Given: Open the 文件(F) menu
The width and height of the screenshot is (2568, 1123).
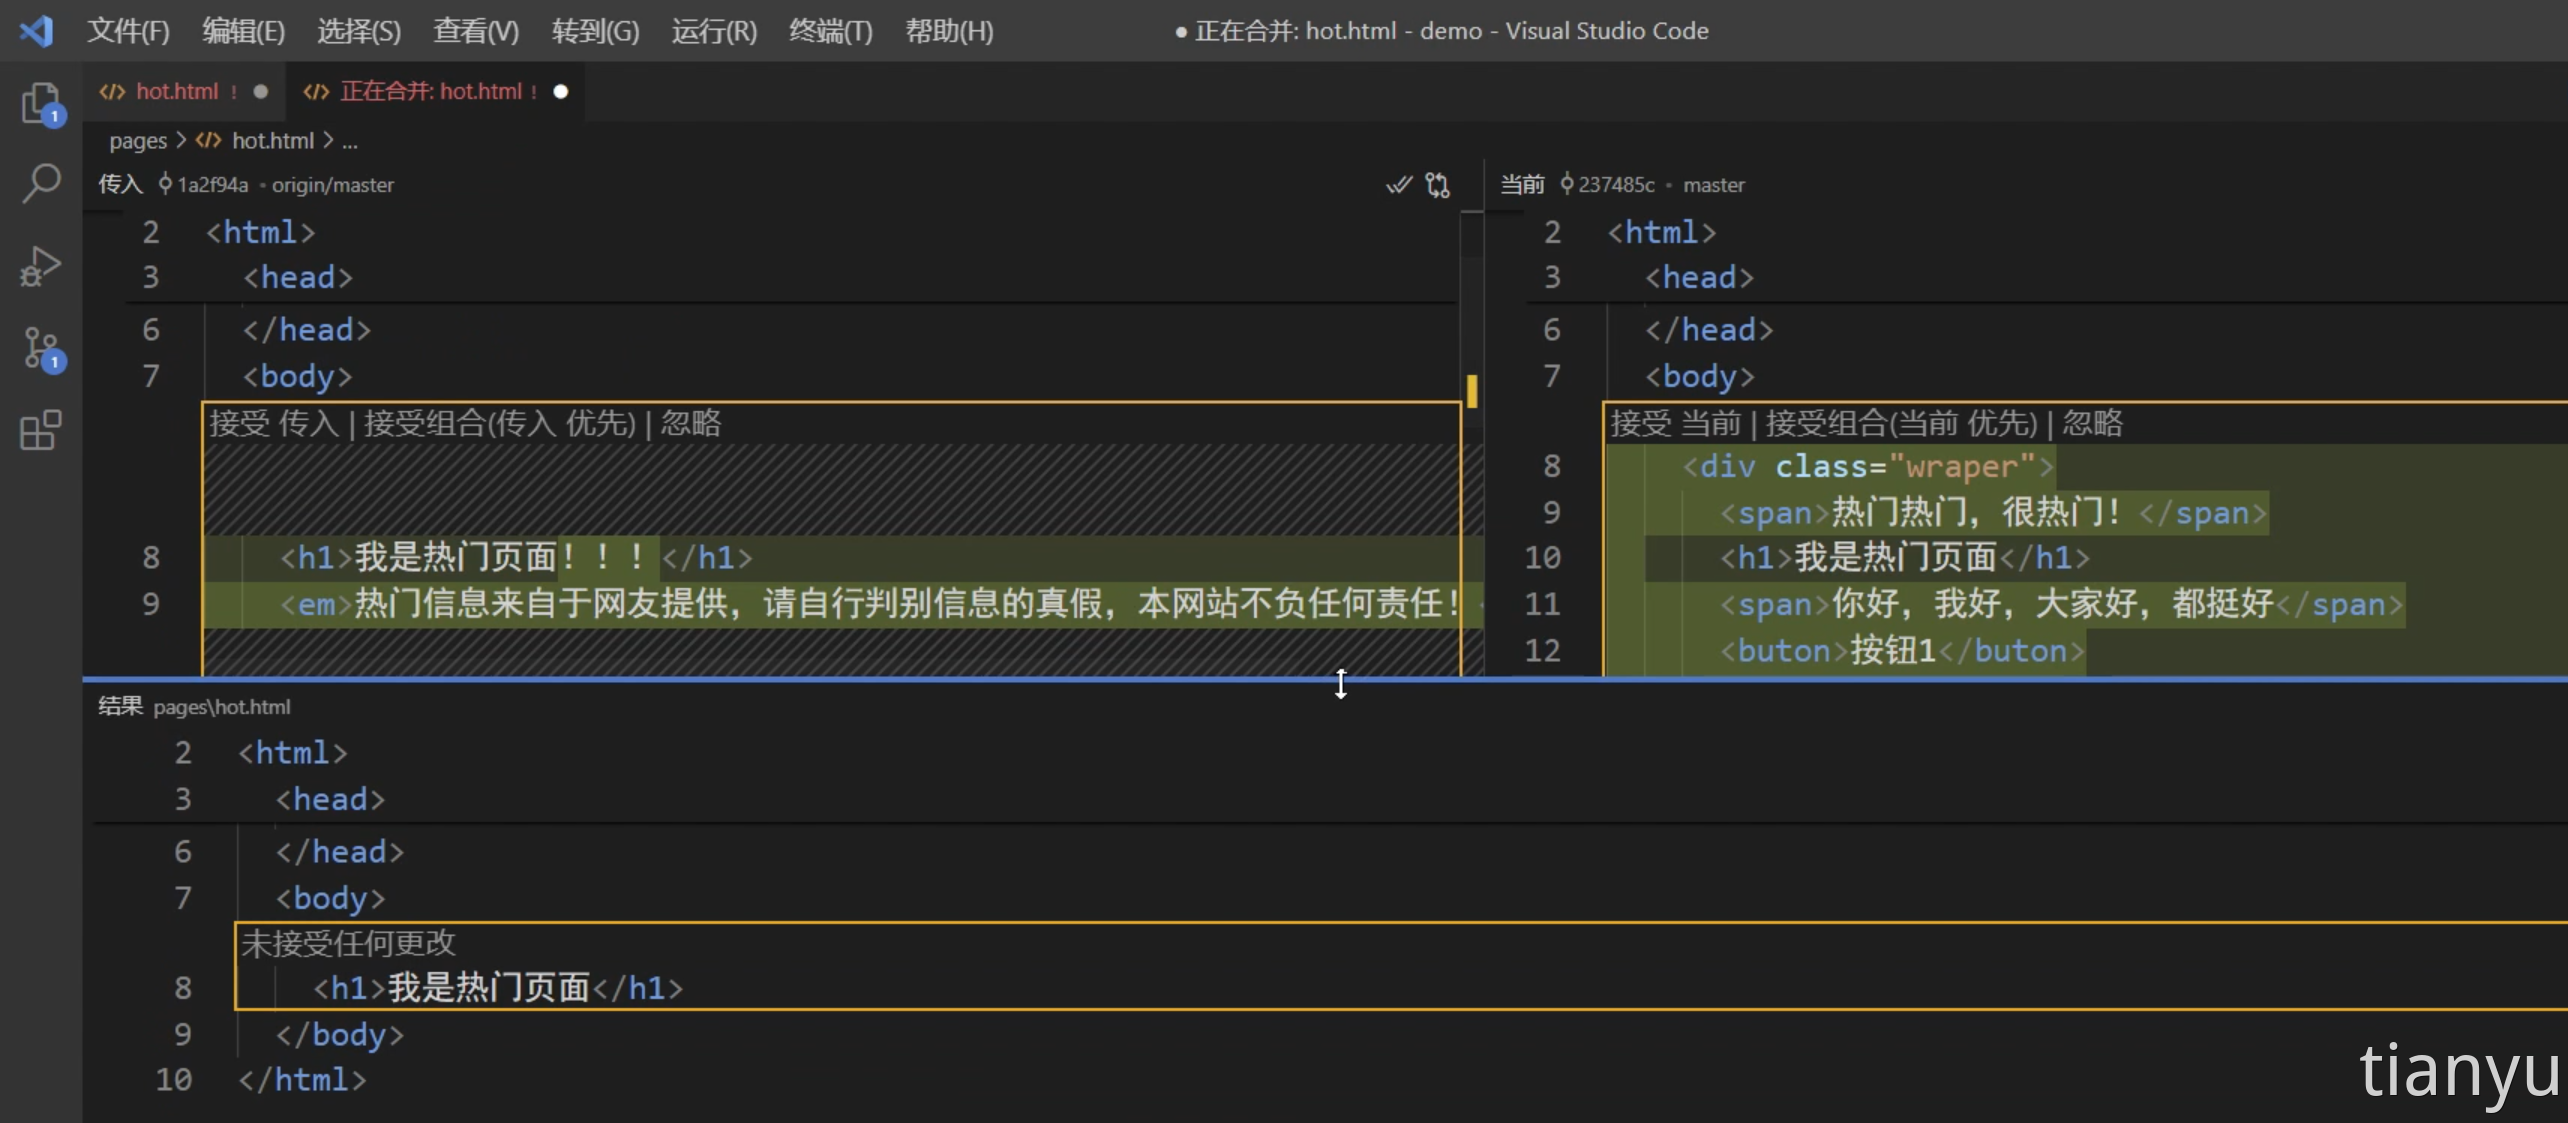Looking at the screenshot, I should point(128,31).
